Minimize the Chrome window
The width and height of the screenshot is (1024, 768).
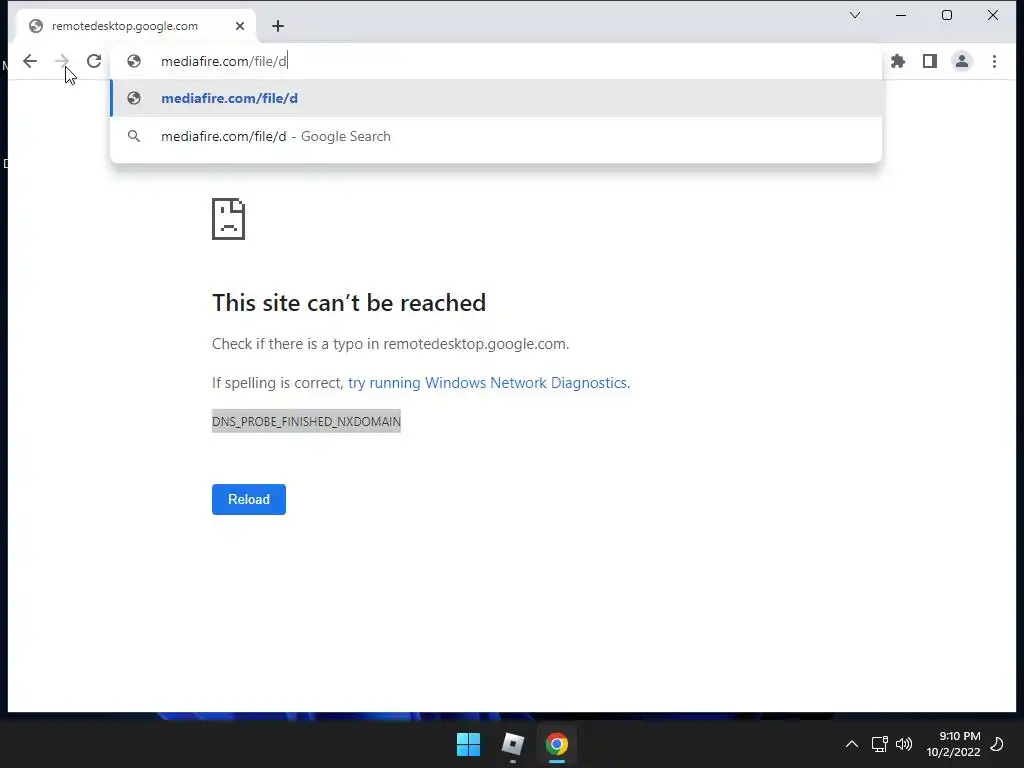(901, 15)
